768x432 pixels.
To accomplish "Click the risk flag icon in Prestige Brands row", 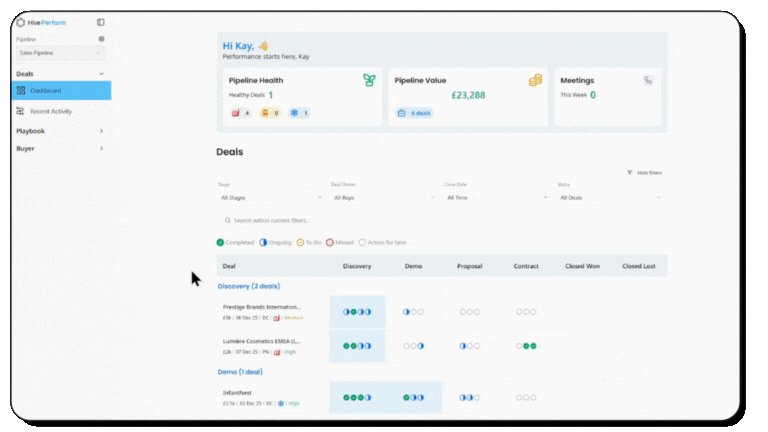I will coord(276,318).
